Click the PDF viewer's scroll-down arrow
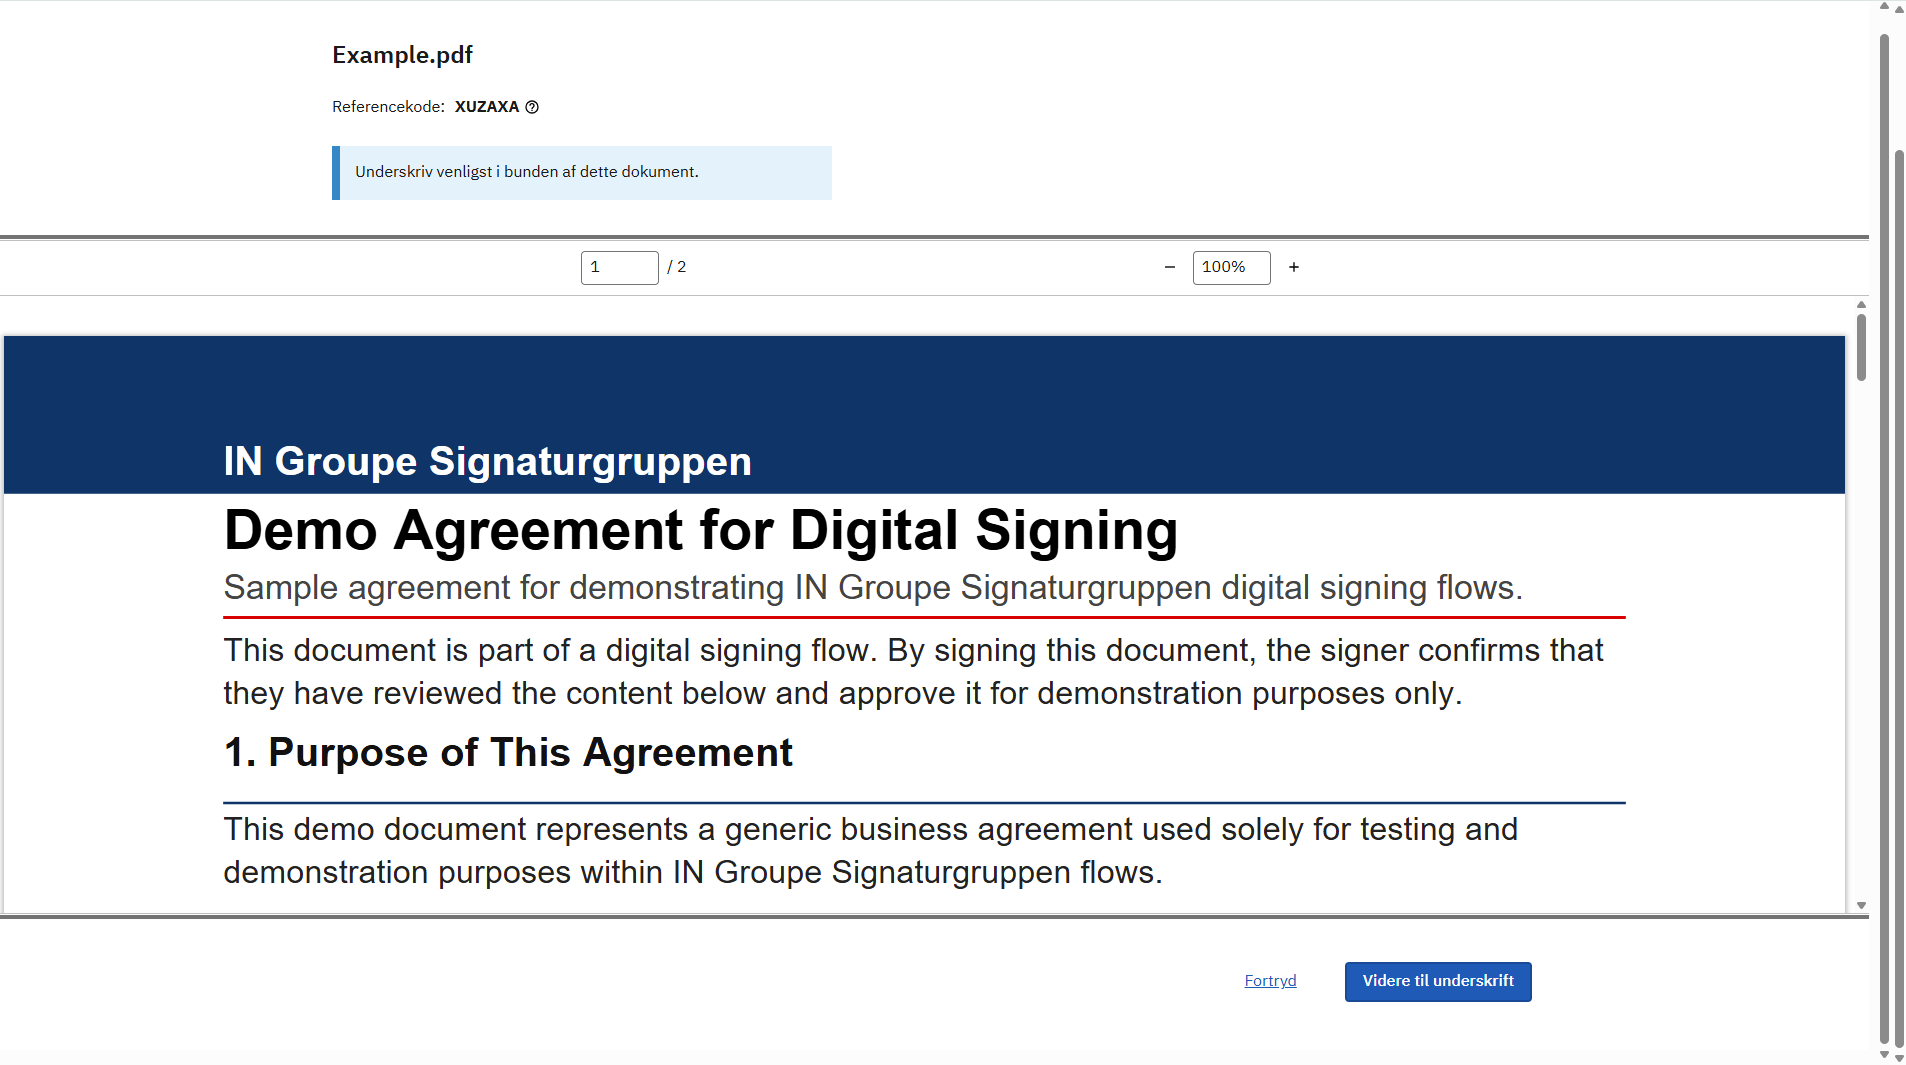The image size is (1906, 1065). click(1861, 905)
